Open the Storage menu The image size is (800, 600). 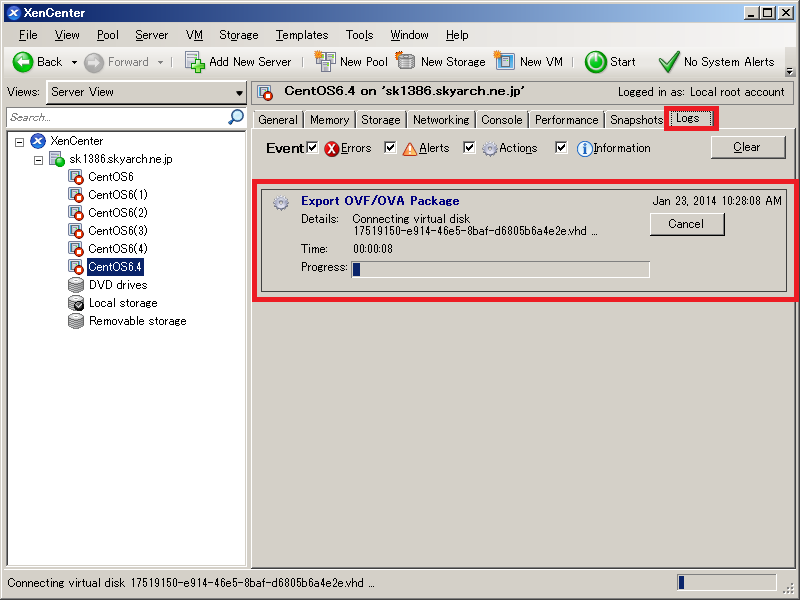pyautogui.click(x=239, y=35)
